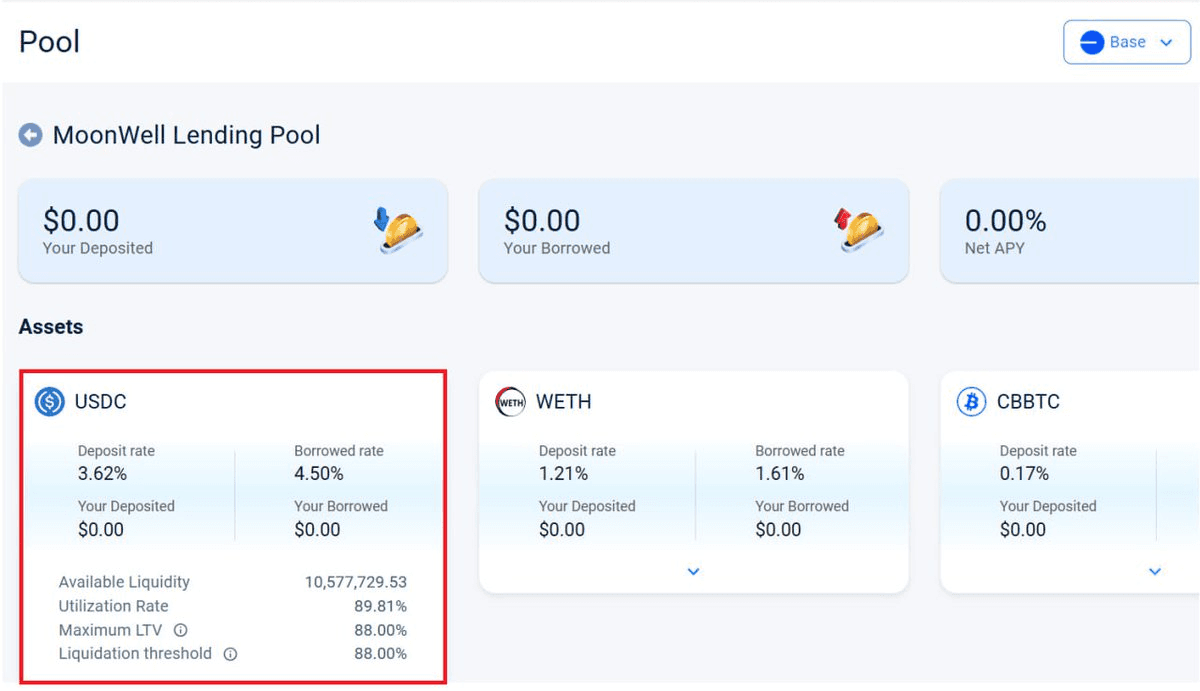Click the WETH token icon
Image resolution: width=1200 pixels, height=691 pixels.
click(510, 402)
